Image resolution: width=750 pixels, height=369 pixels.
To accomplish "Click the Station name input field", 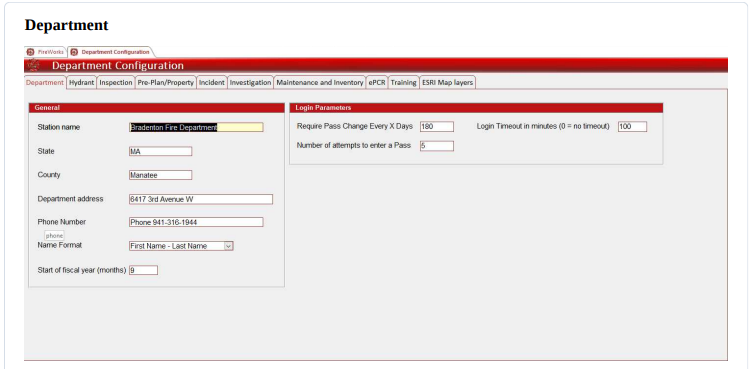I will (196, 127).
